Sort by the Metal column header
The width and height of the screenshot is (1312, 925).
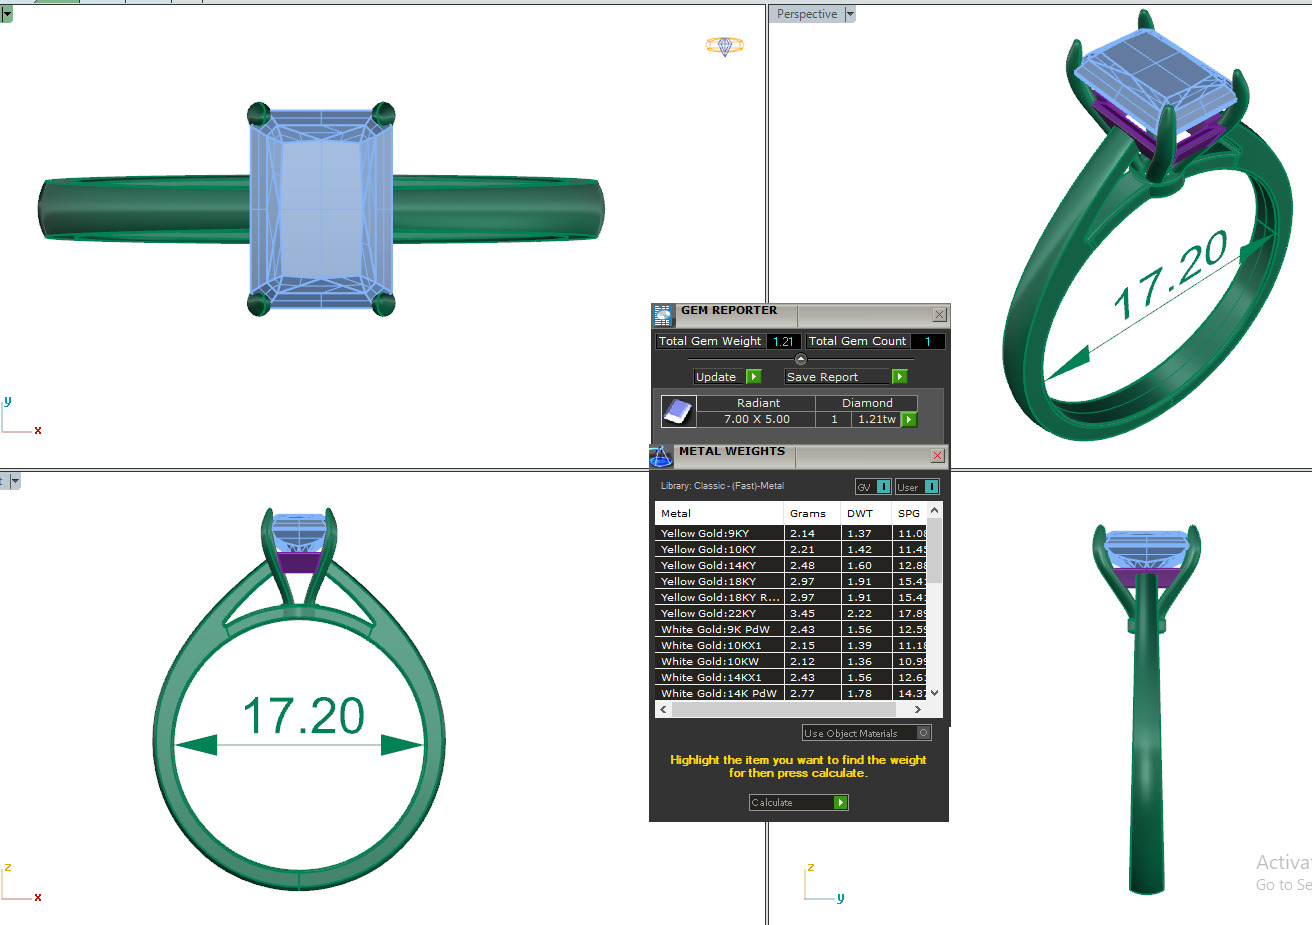719,513
